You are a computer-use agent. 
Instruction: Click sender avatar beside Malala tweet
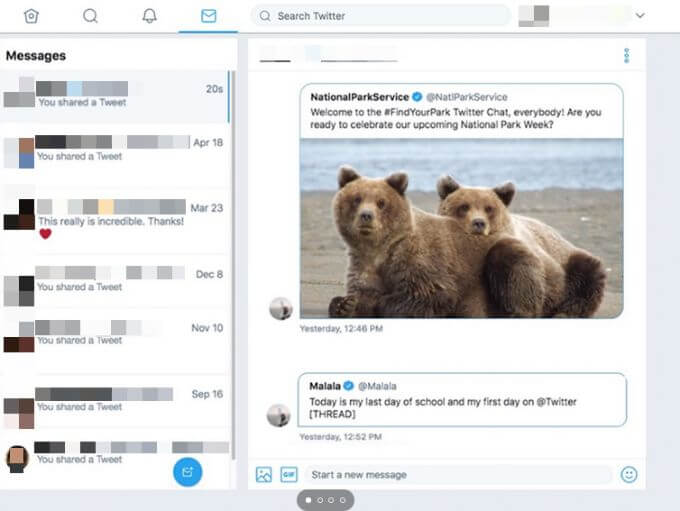tap(278, 415)
